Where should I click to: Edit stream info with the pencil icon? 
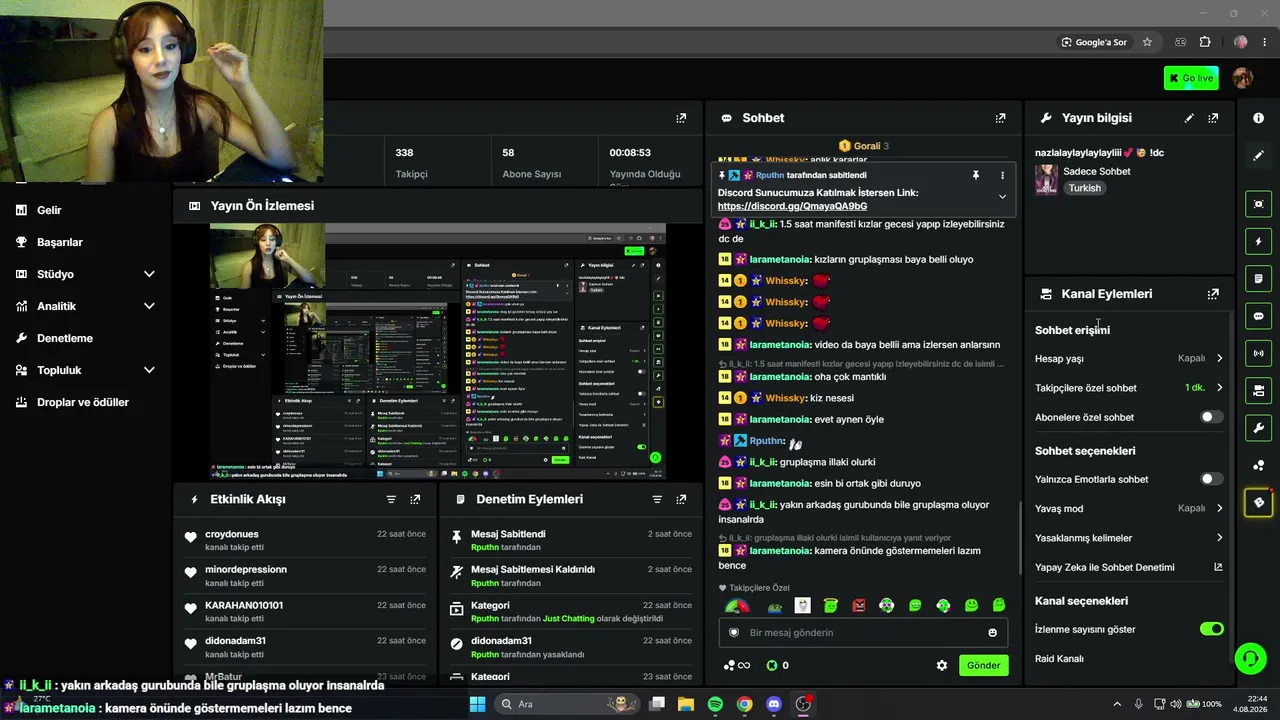[x=1189, y=118]
